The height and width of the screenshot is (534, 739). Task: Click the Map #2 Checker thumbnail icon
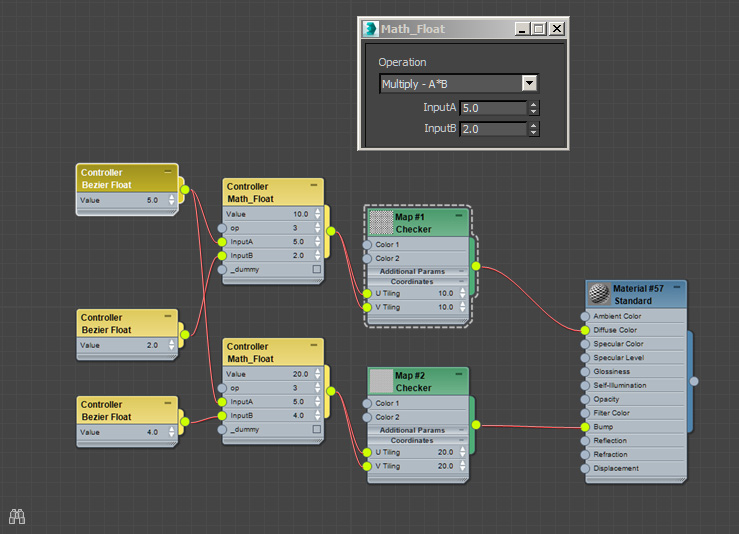point(381,381)
